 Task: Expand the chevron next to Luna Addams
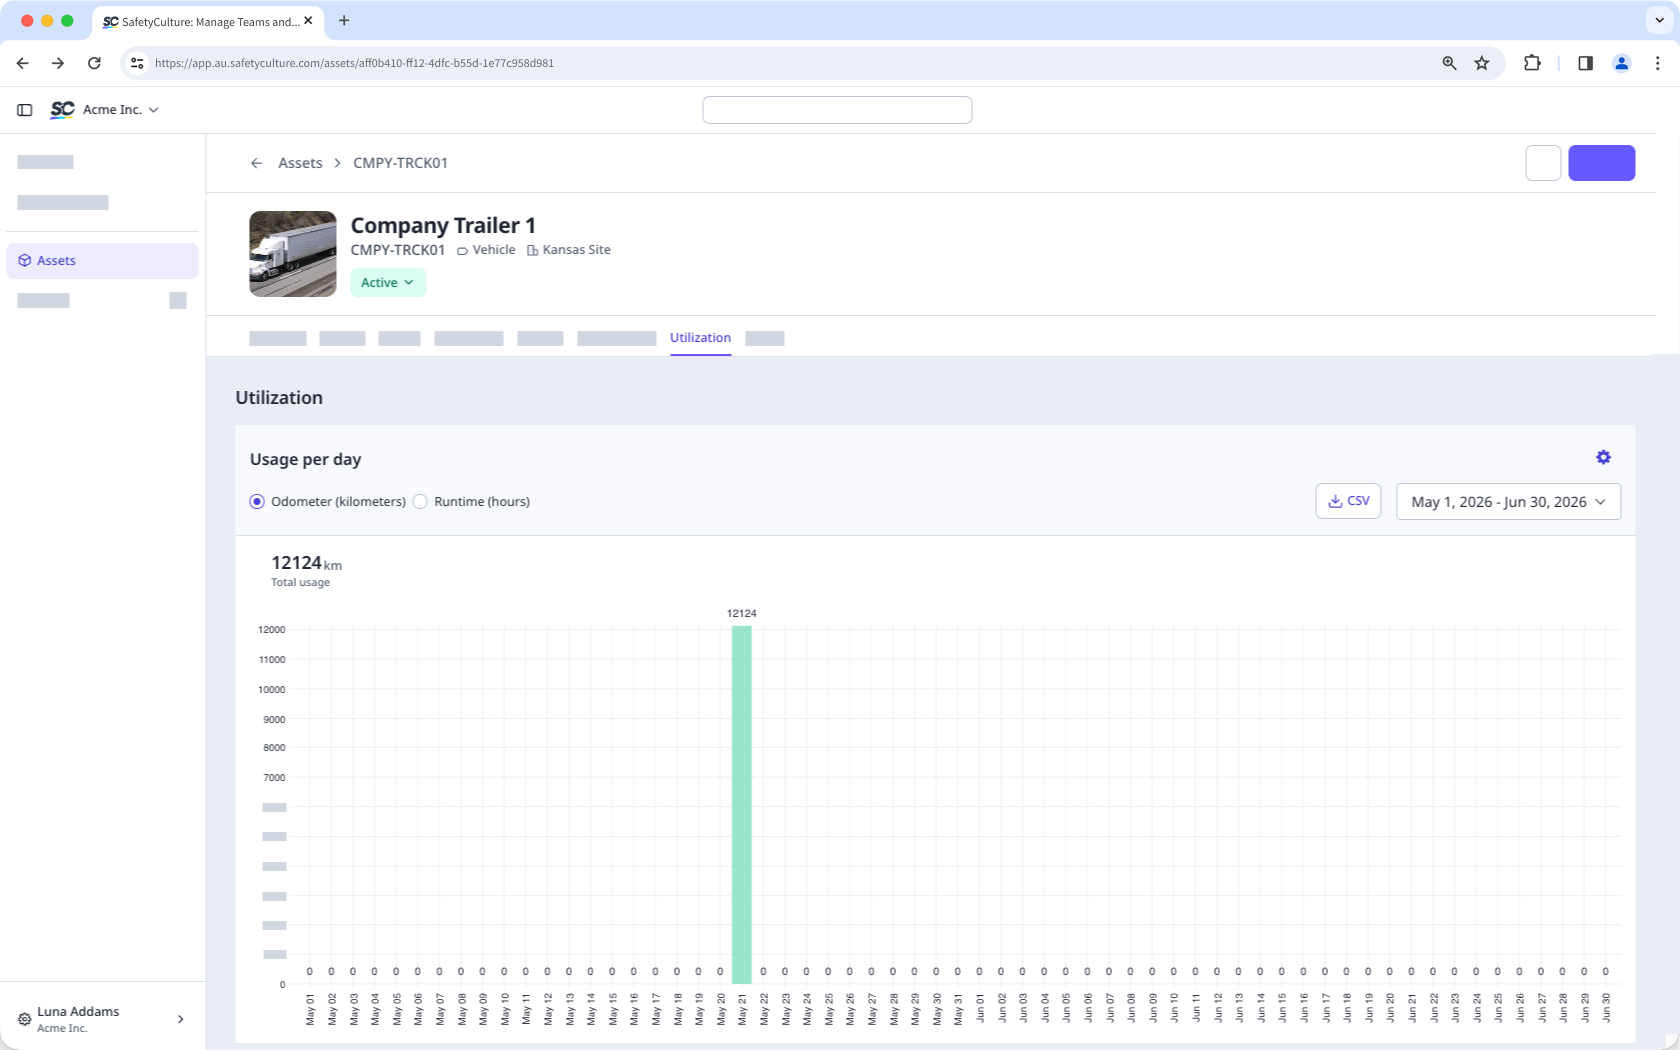pos(181,1019)
